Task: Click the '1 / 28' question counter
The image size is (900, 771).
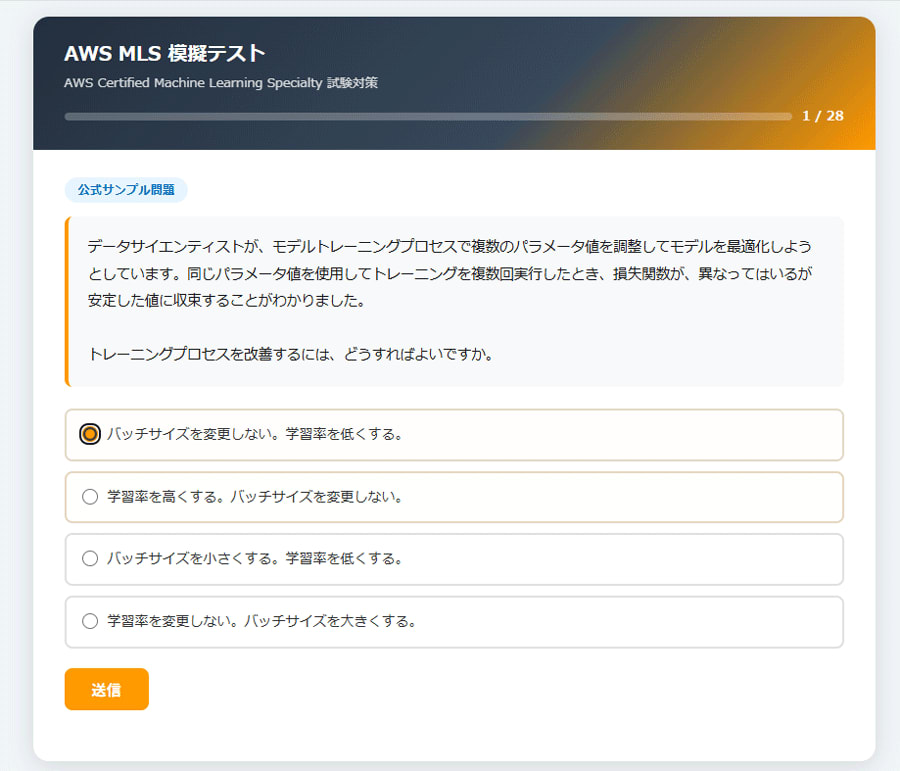Action: click(823, 116)
